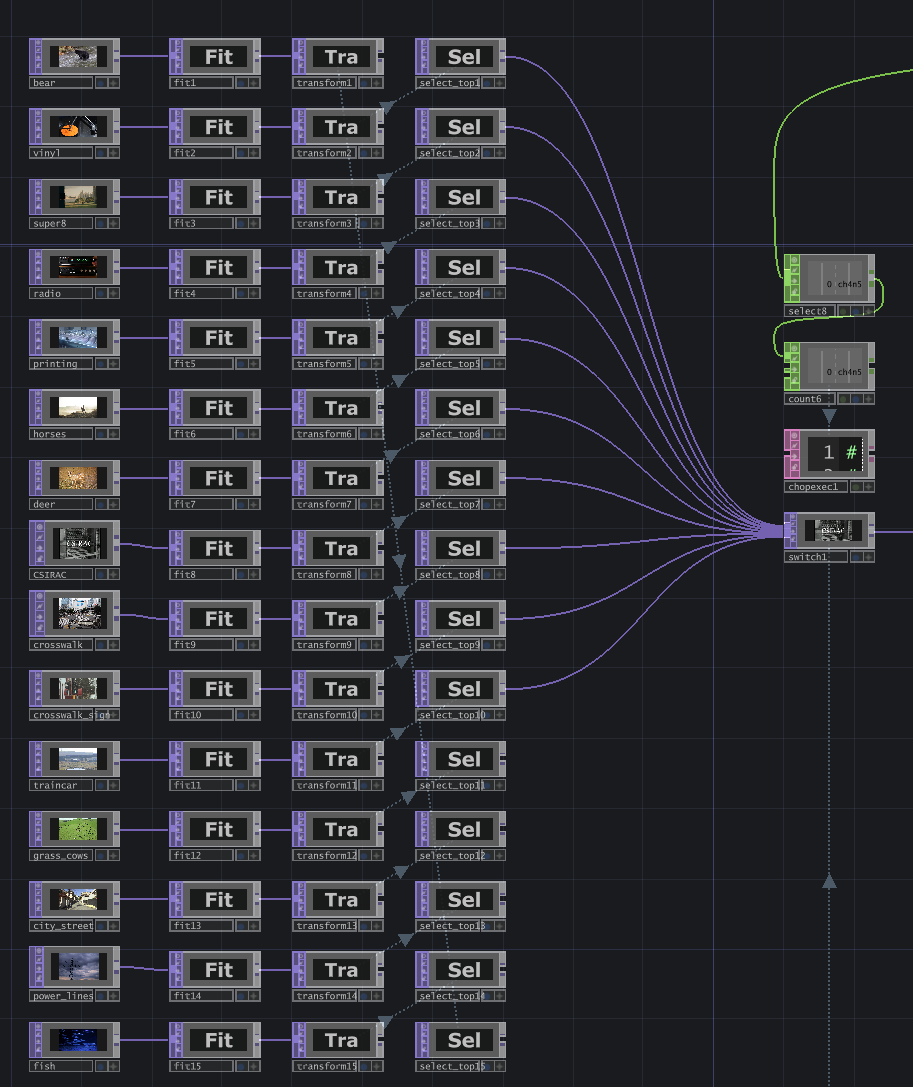Select the fit5 Fit node
Screen dimensions: 913x1087
[x=218, y=338]
